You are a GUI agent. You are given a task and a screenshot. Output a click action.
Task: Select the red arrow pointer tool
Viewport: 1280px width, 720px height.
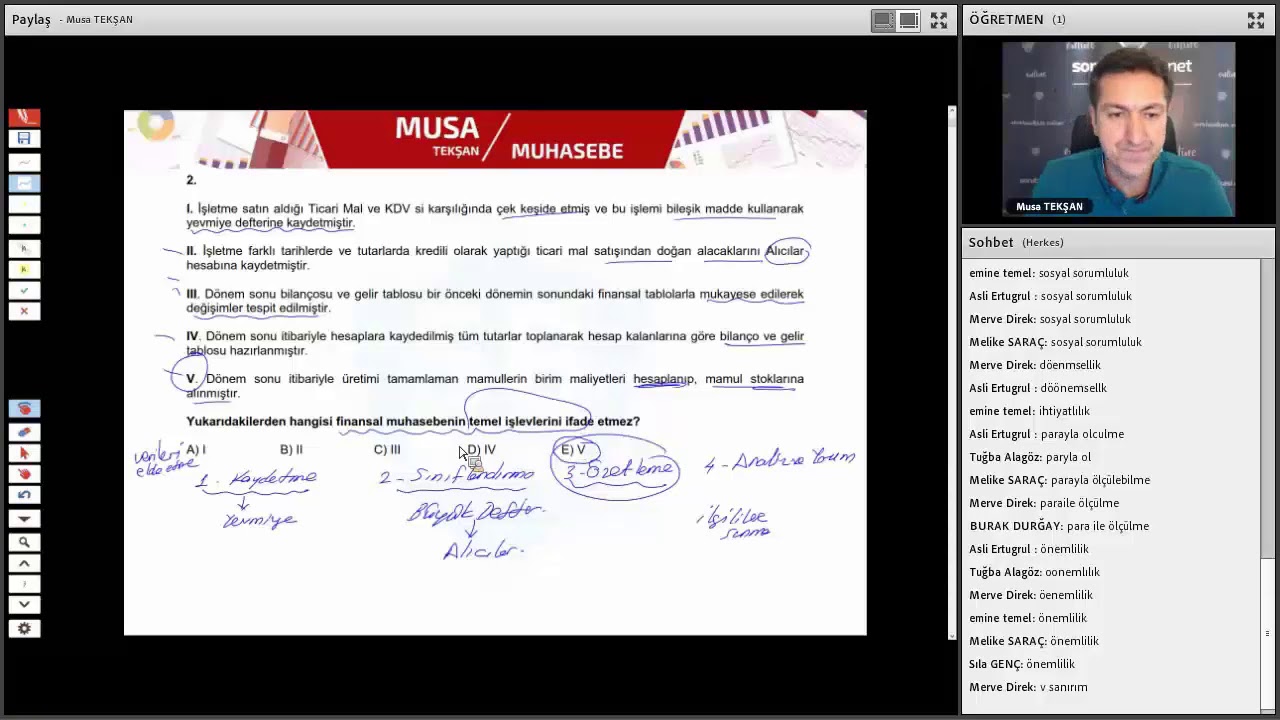24,453
